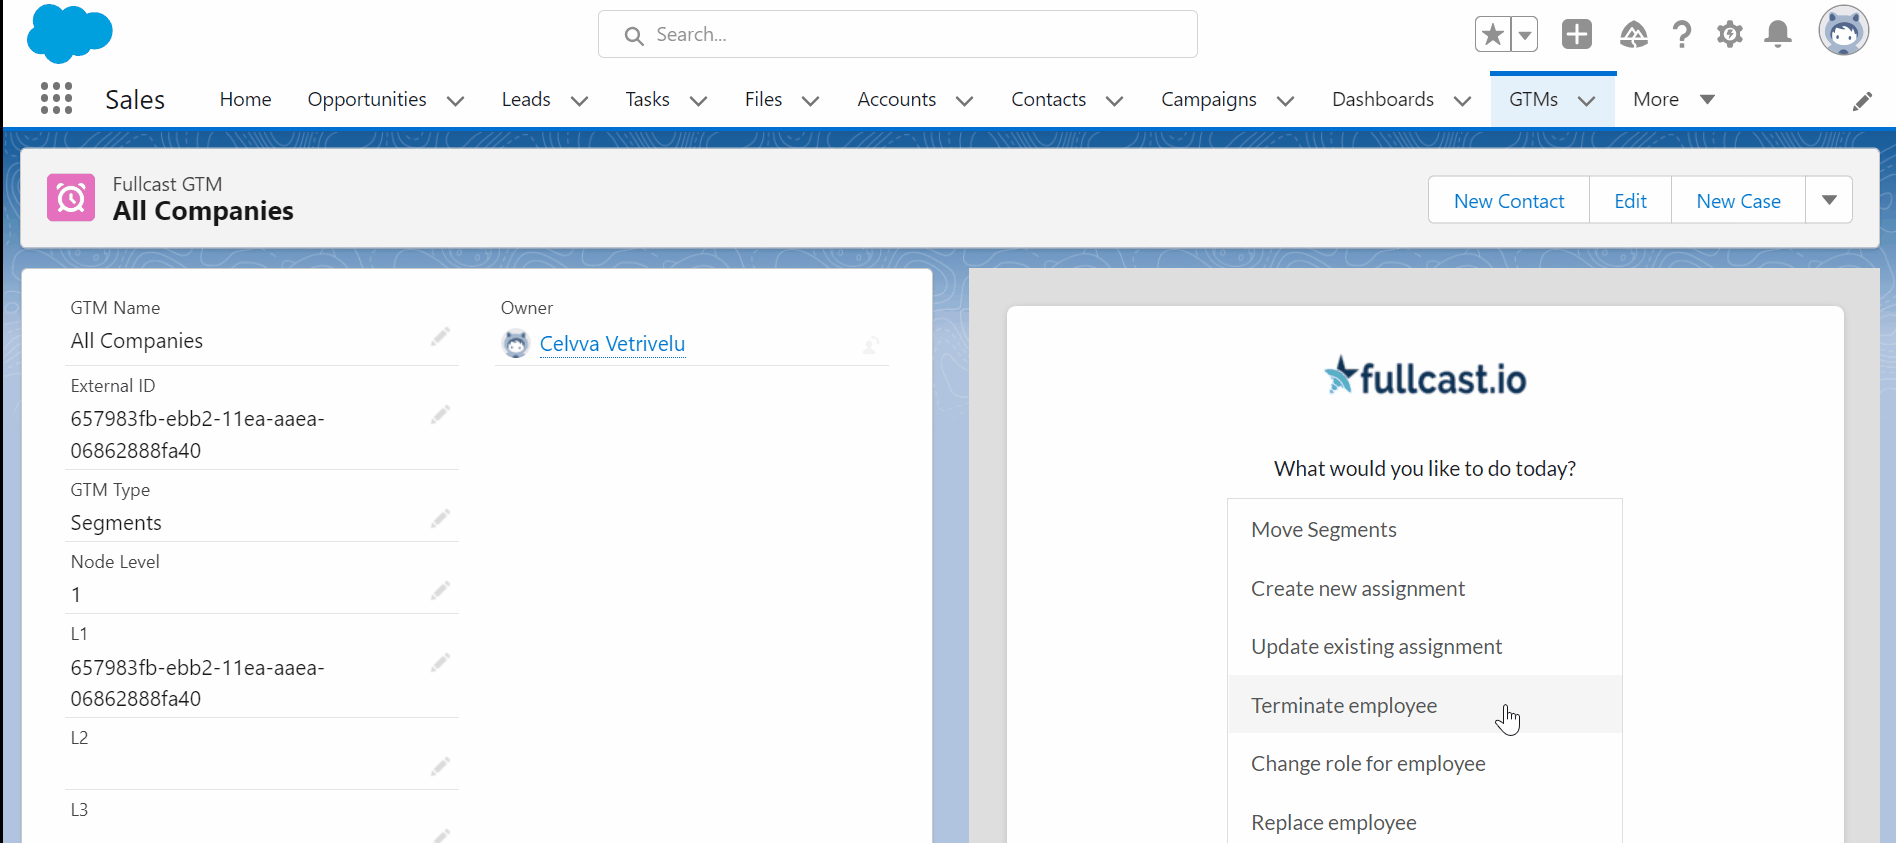Viewport: 1896px width, 843px height.
Task: Open the More navigation menu
Action: click(x=1674, y=99)
